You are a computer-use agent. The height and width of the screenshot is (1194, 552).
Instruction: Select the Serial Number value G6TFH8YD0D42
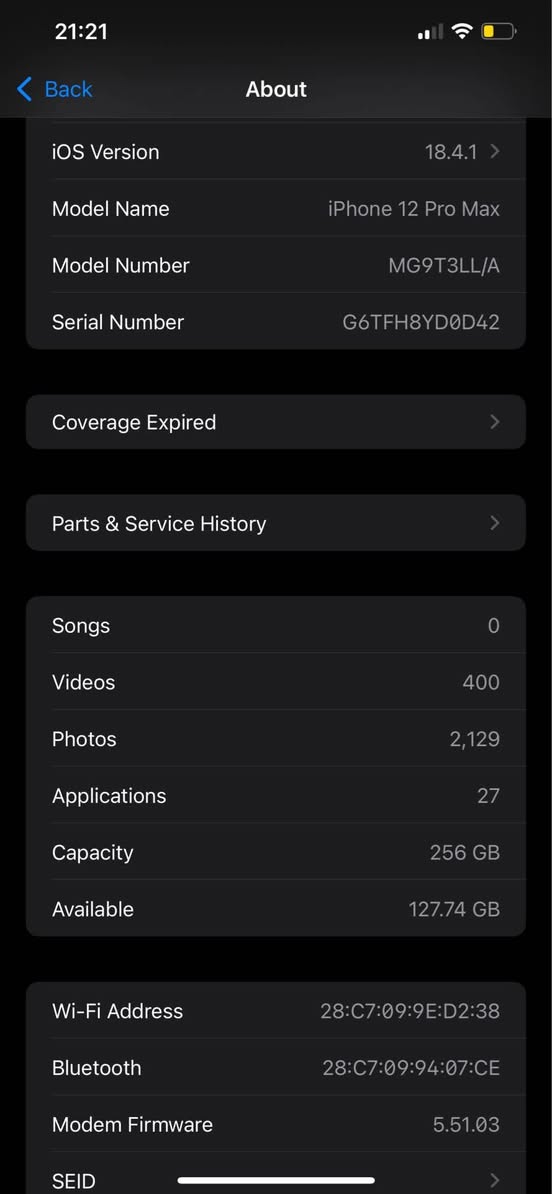(421, 322)
